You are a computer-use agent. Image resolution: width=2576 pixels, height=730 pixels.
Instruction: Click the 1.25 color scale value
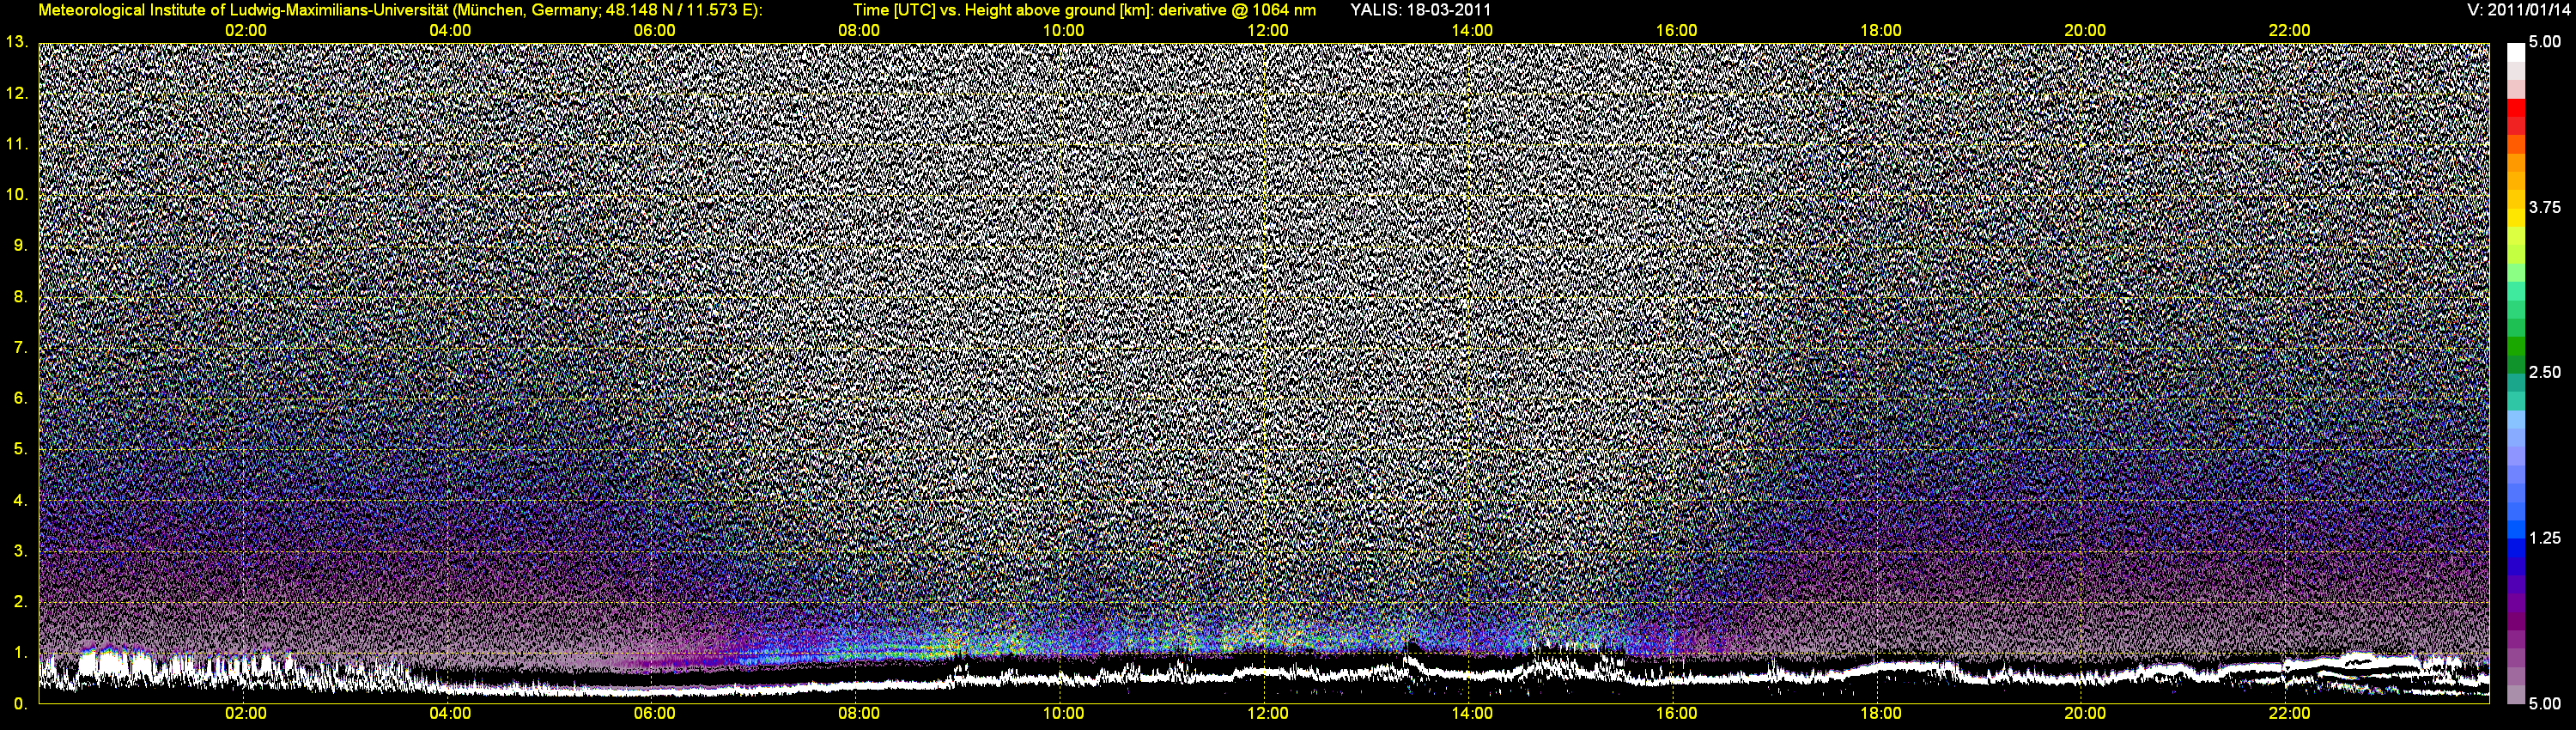pyautogui.click(x=2545, y=538)
